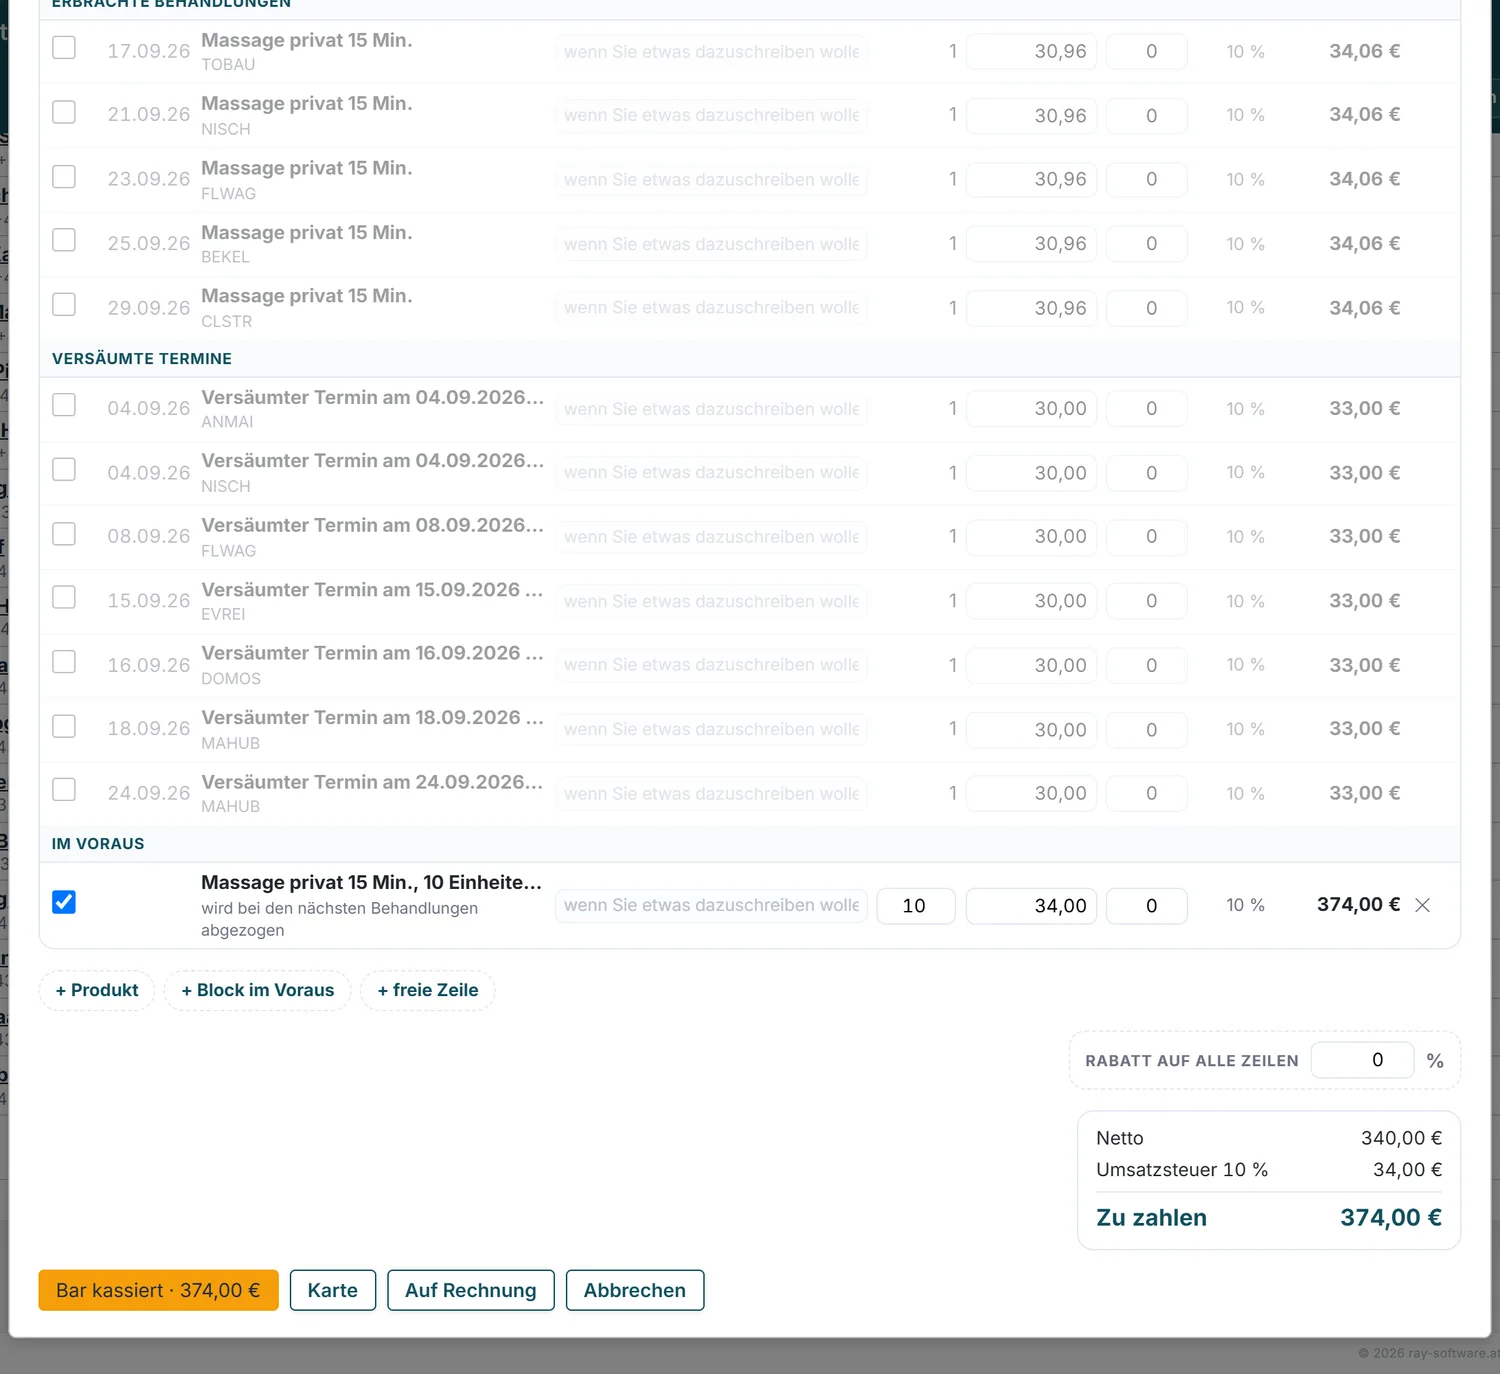Add a prepaid block via + Block im Voraus
The image size is (1500, 1374).
click(258, 990)
